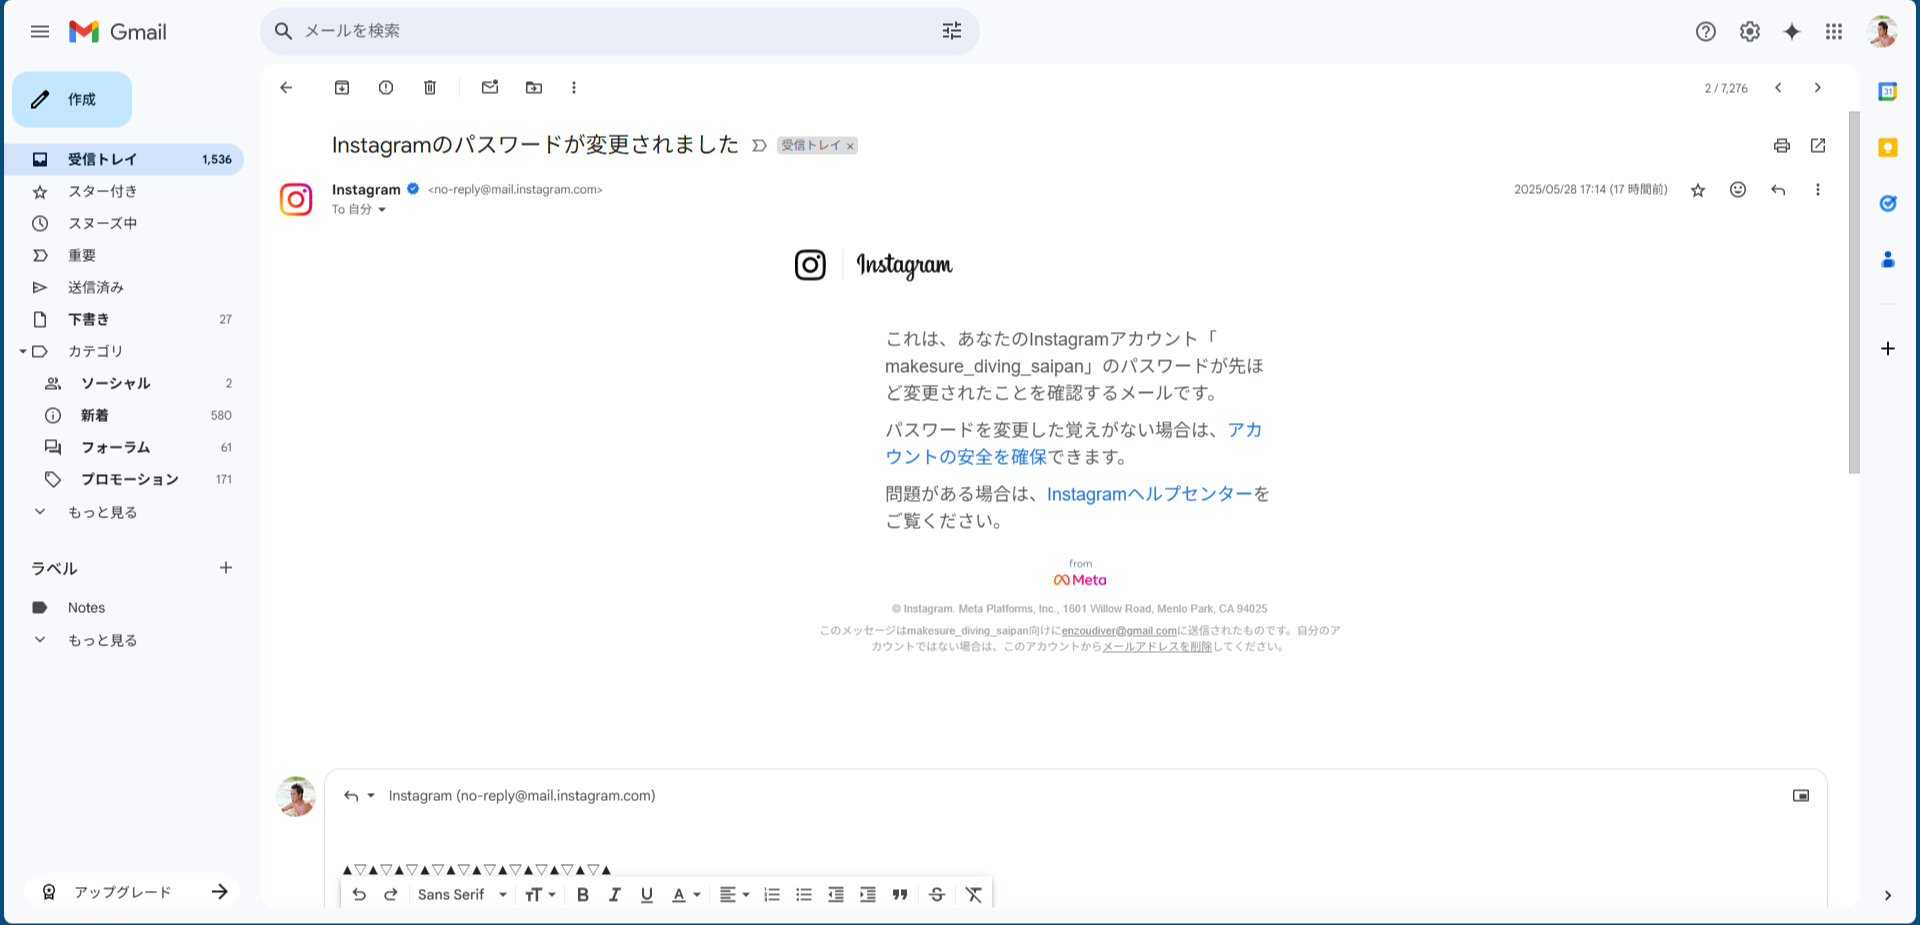Show the next email with the right chevron

click(x=1818, y=88)
